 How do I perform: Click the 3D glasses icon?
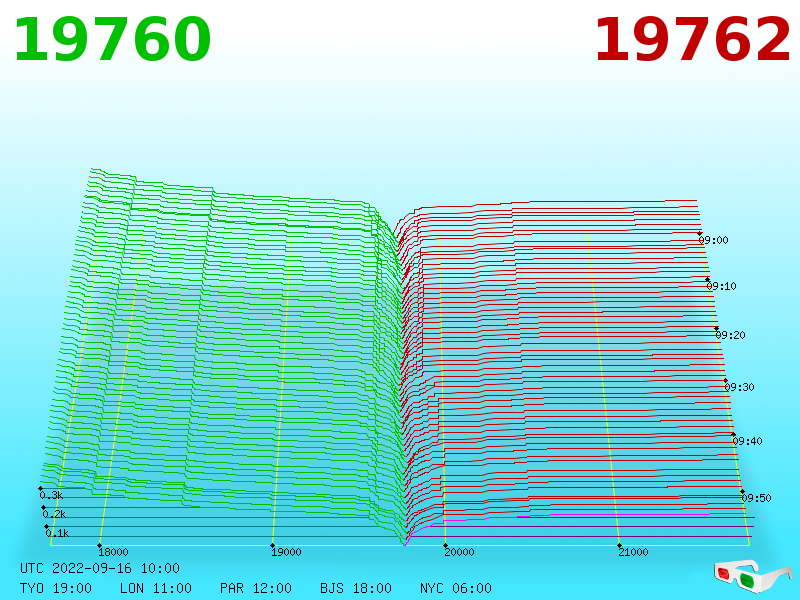(753, 577)
